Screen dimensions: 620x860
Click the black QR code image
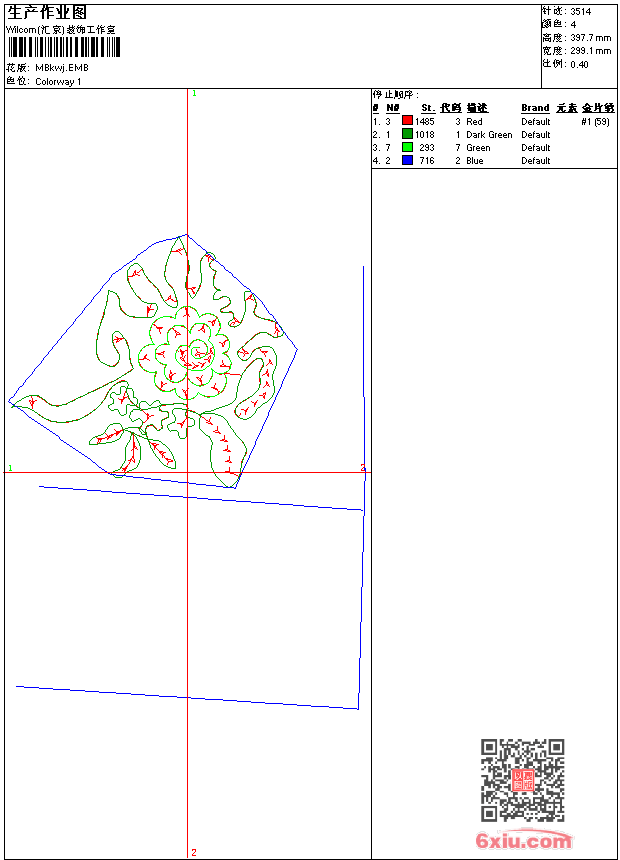click(x=522, y=780)
